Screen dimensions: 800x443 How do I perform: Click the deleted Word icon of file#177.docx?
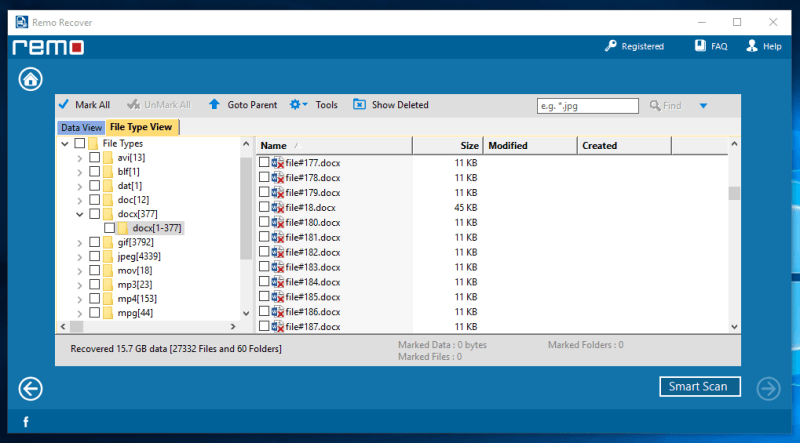click(x=278, y=163)
